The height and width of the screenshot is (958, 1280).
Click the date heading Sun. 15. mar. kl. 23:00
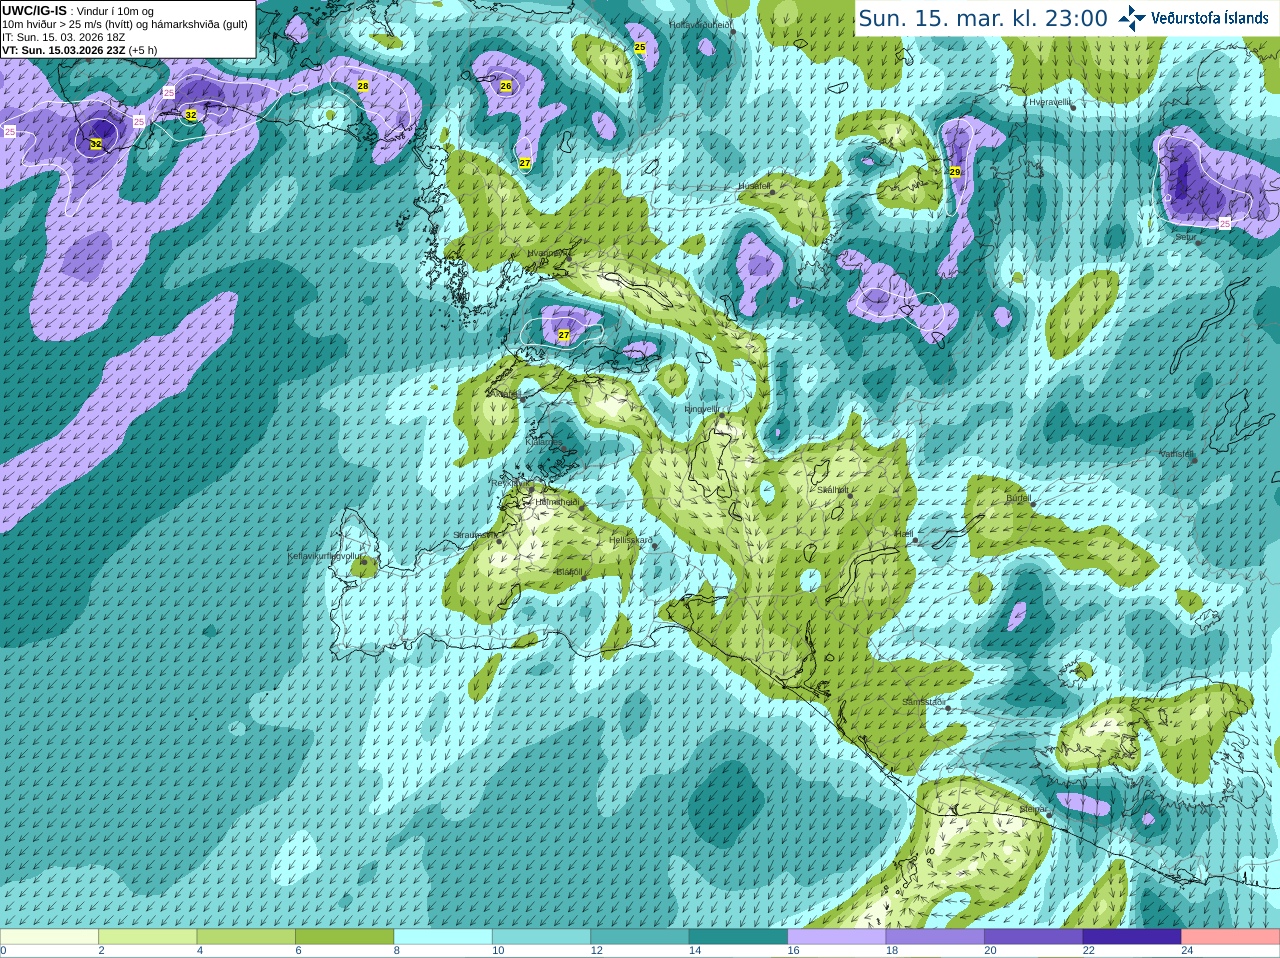(x=983, y=18)
